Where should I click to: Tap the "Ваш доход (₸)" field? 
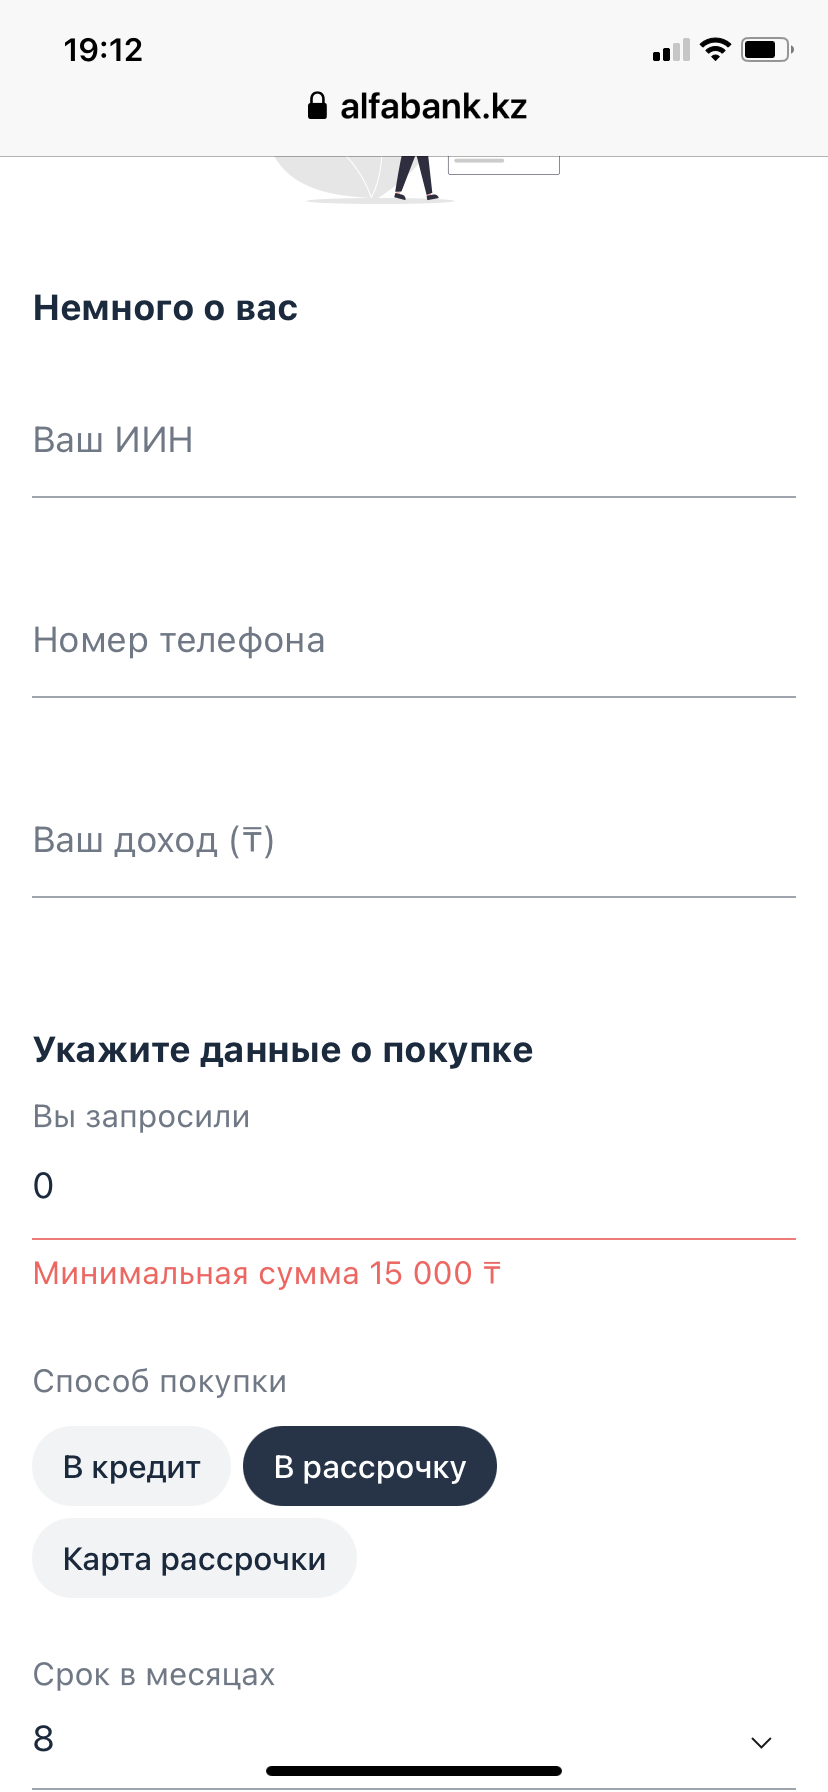tap(414, 841)
